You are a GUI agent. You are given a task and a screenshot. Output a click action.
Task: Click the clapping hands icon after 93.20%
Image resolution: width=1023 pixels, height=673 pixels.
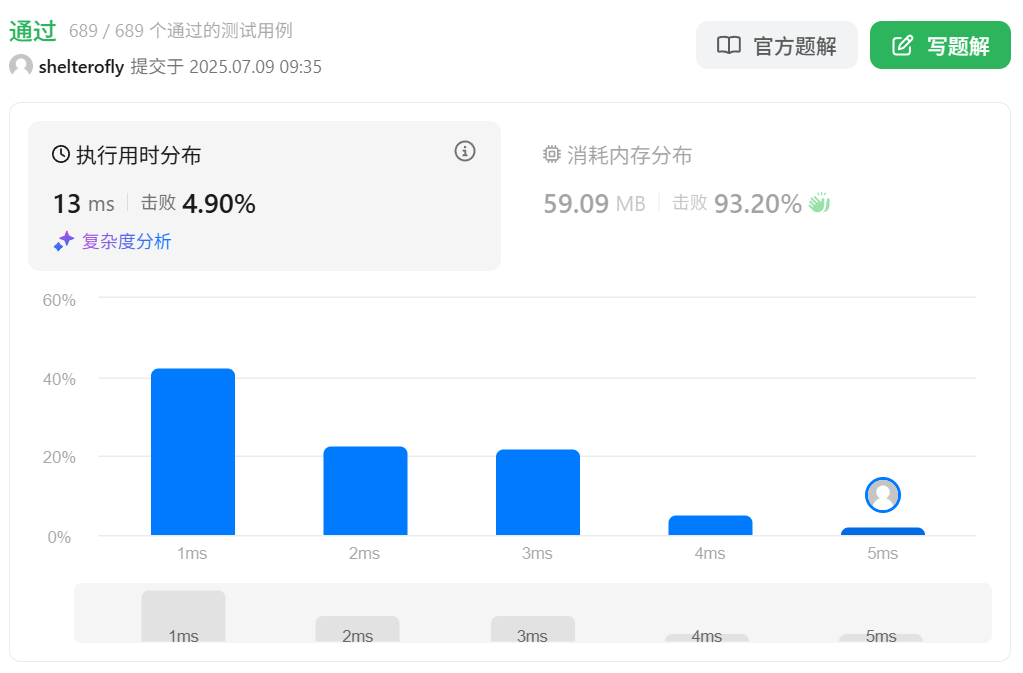click(x=819, y=203)
